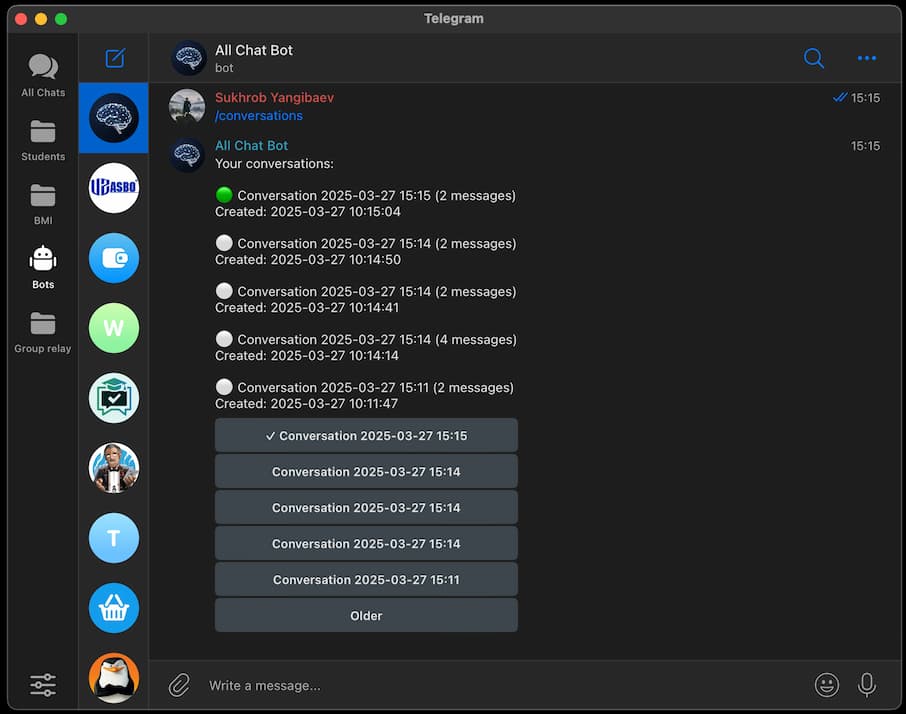Image resolution: width=906 pixels, height=714 pixels.
Task: Open the three-dot more options menu
Action: coord(867,58)
